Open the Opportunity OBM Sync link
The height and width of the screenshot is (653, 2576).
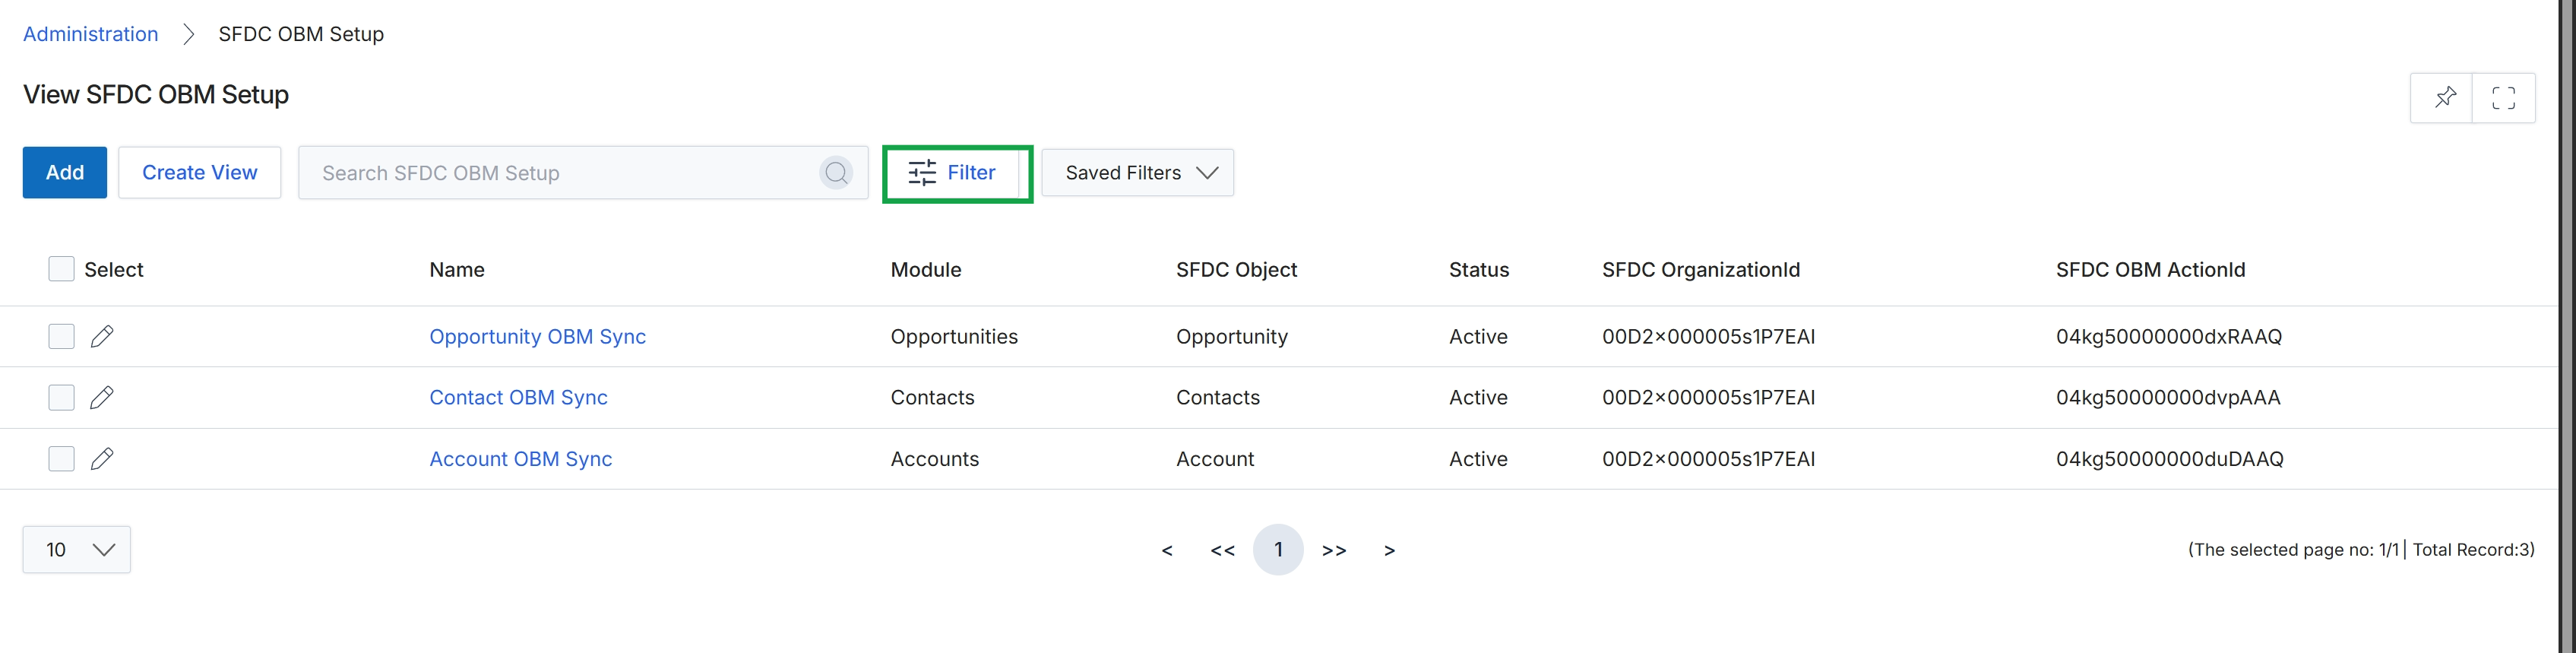(537, 336)
